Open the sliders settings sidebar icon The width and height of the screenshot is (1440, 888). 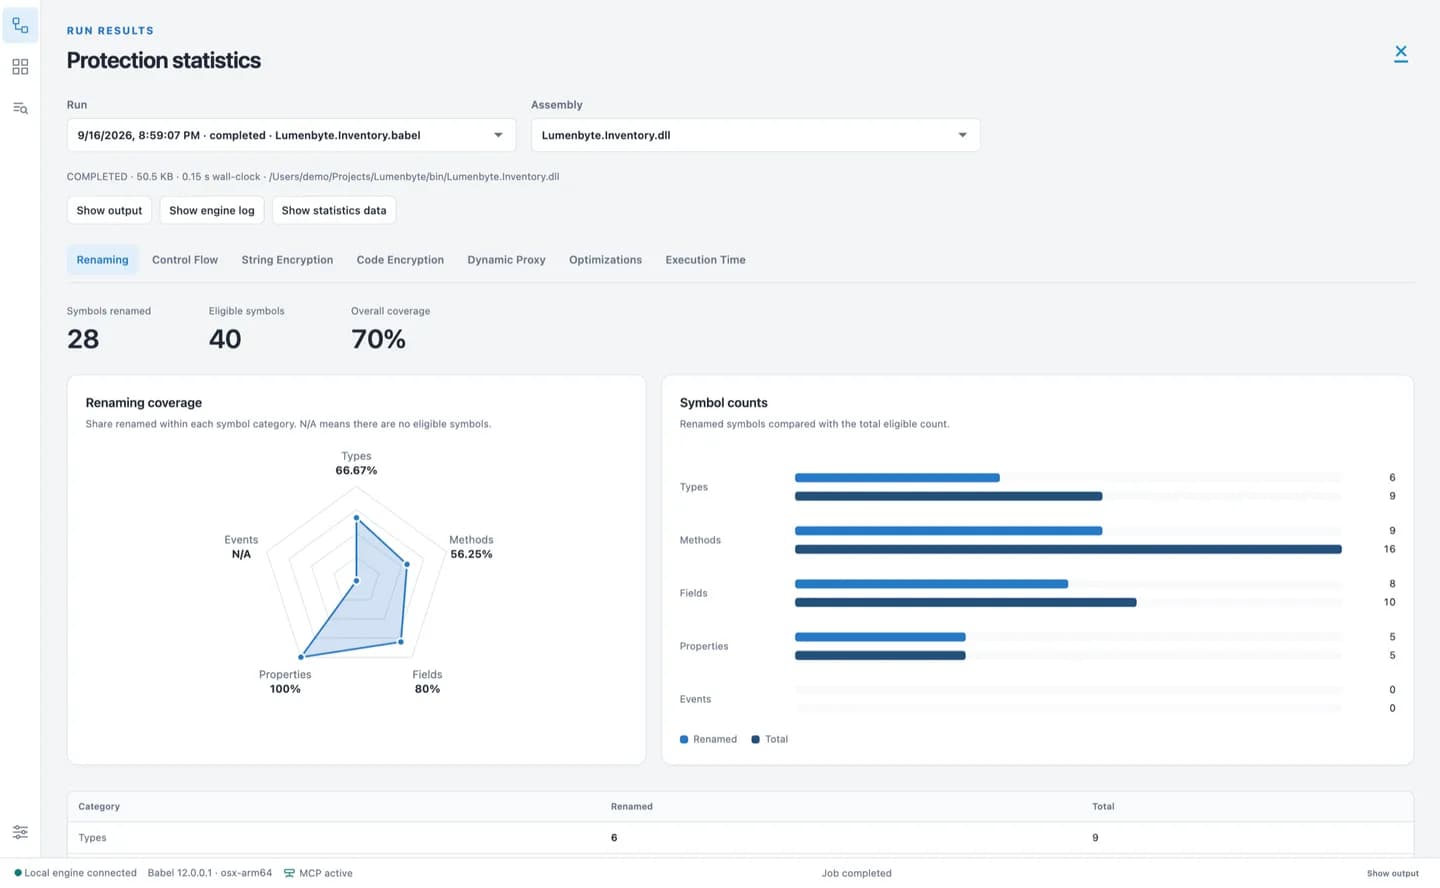tap(20, 832)
